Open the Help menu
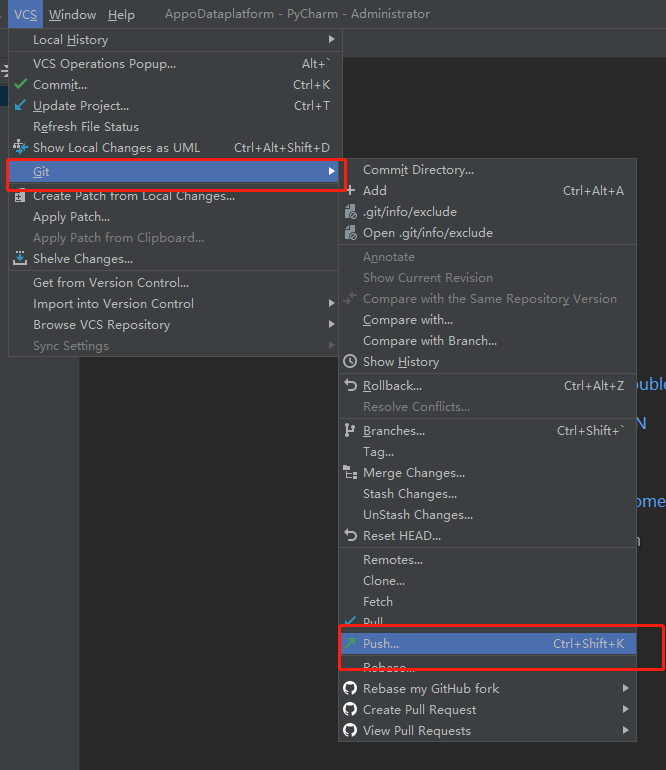The width and height of the screenshot is (666, 770). [121, 14]
